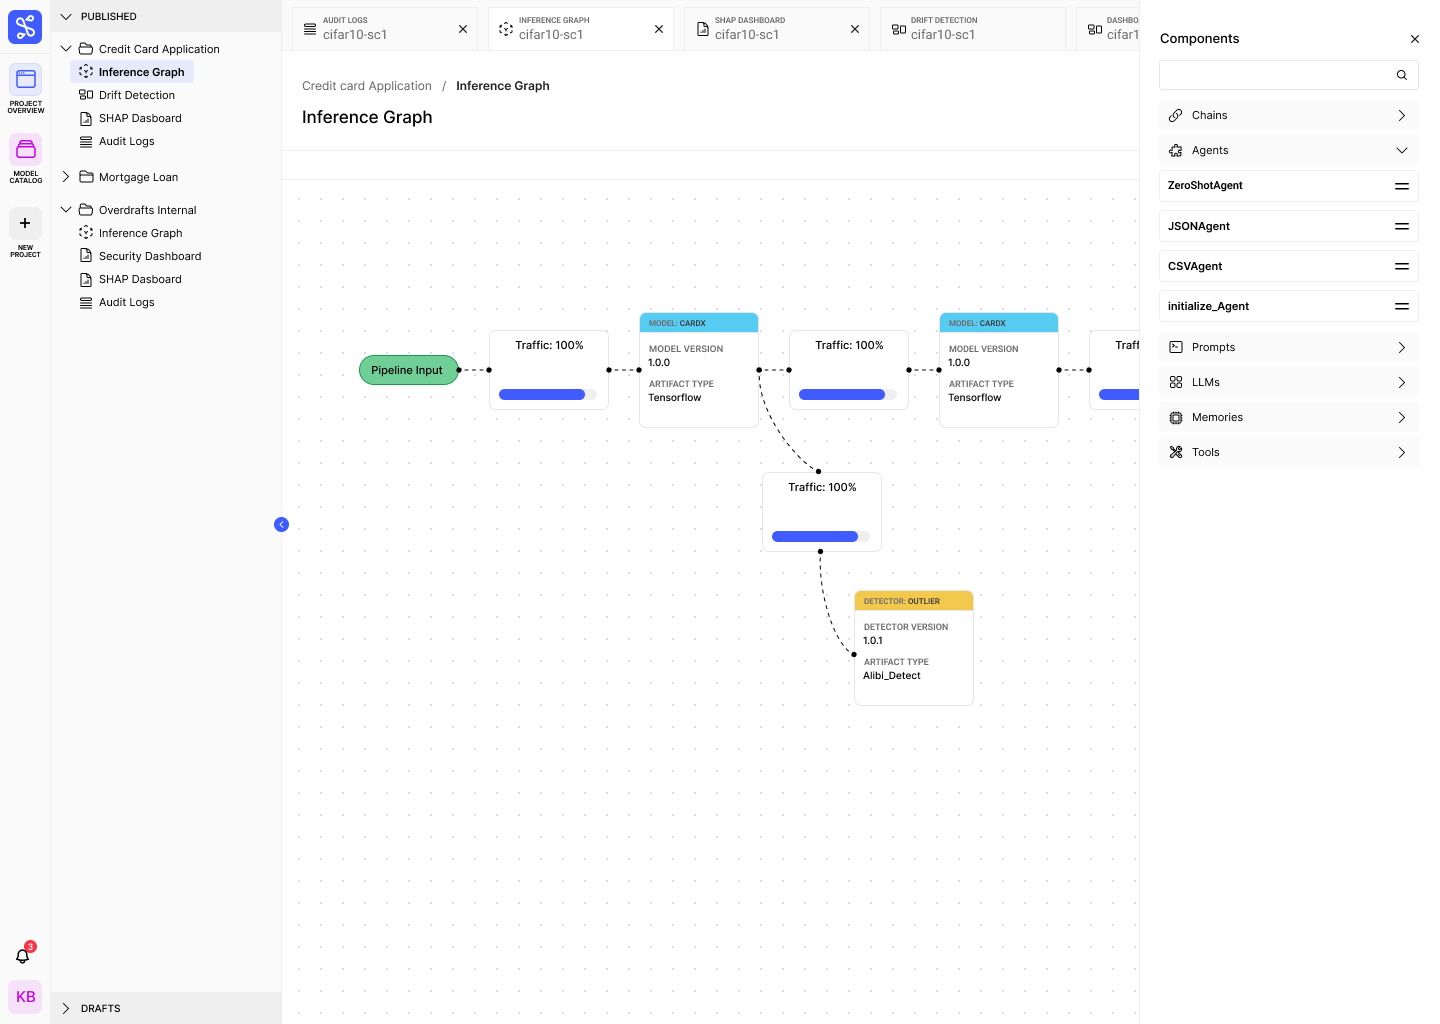
Task: Collapse the PUBLISHED section
Action: 66,17
